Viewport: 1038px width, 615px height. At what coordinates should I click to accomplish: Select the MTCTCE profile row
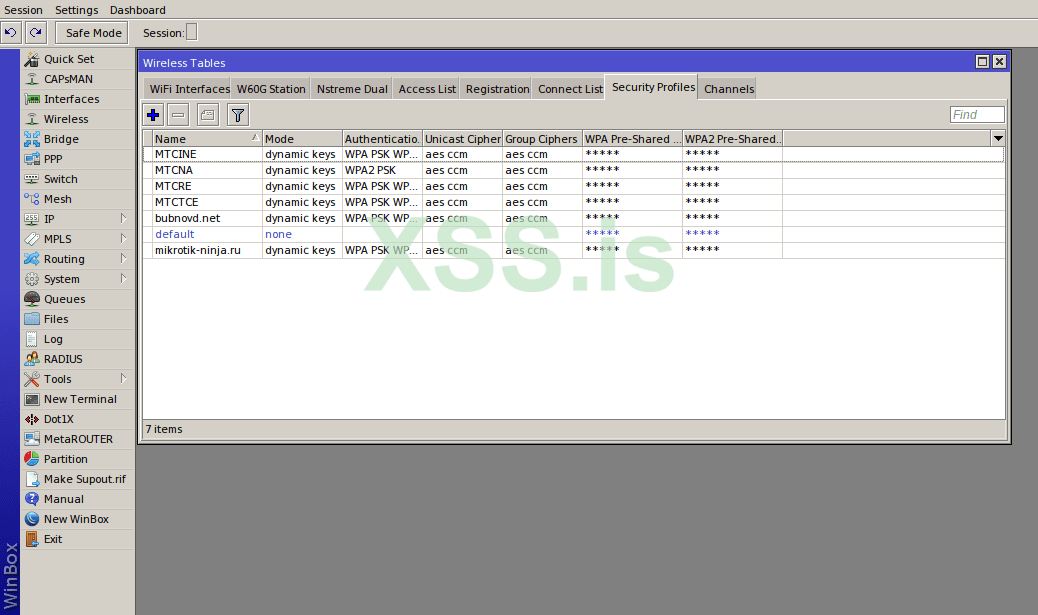click(x=573, y=202)
